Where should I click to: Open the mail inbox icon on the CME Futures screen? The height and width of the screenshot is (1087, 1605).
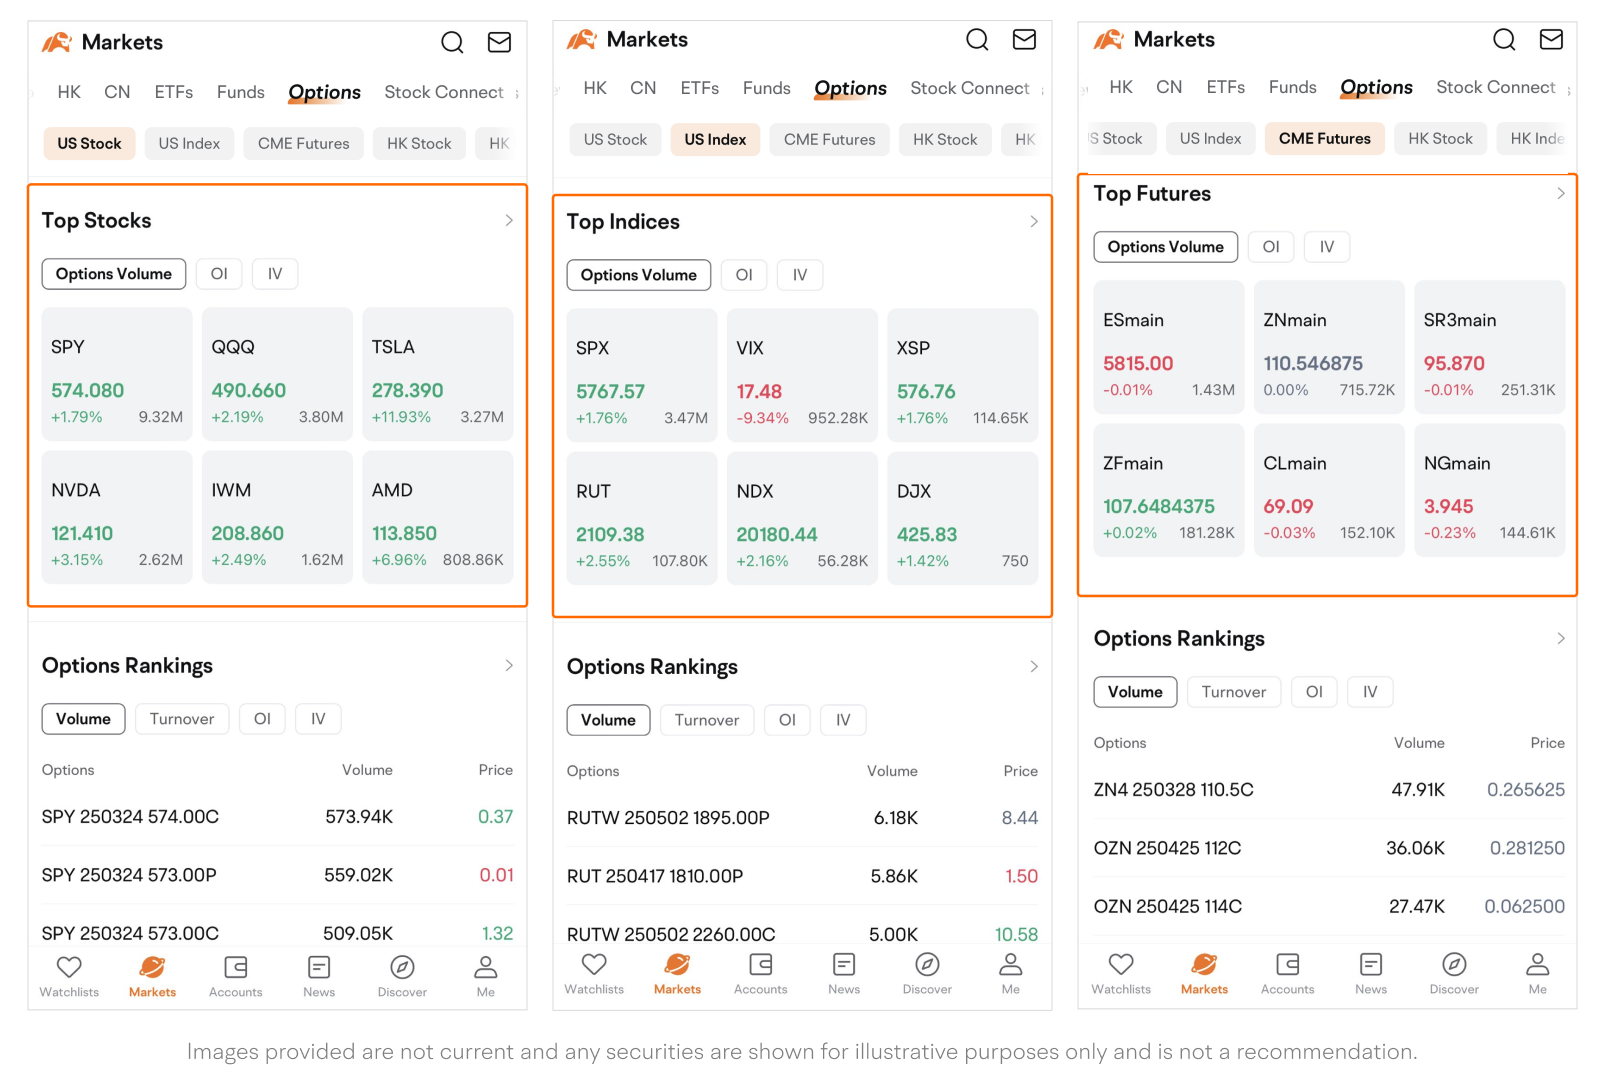[x=1550, y=39]
